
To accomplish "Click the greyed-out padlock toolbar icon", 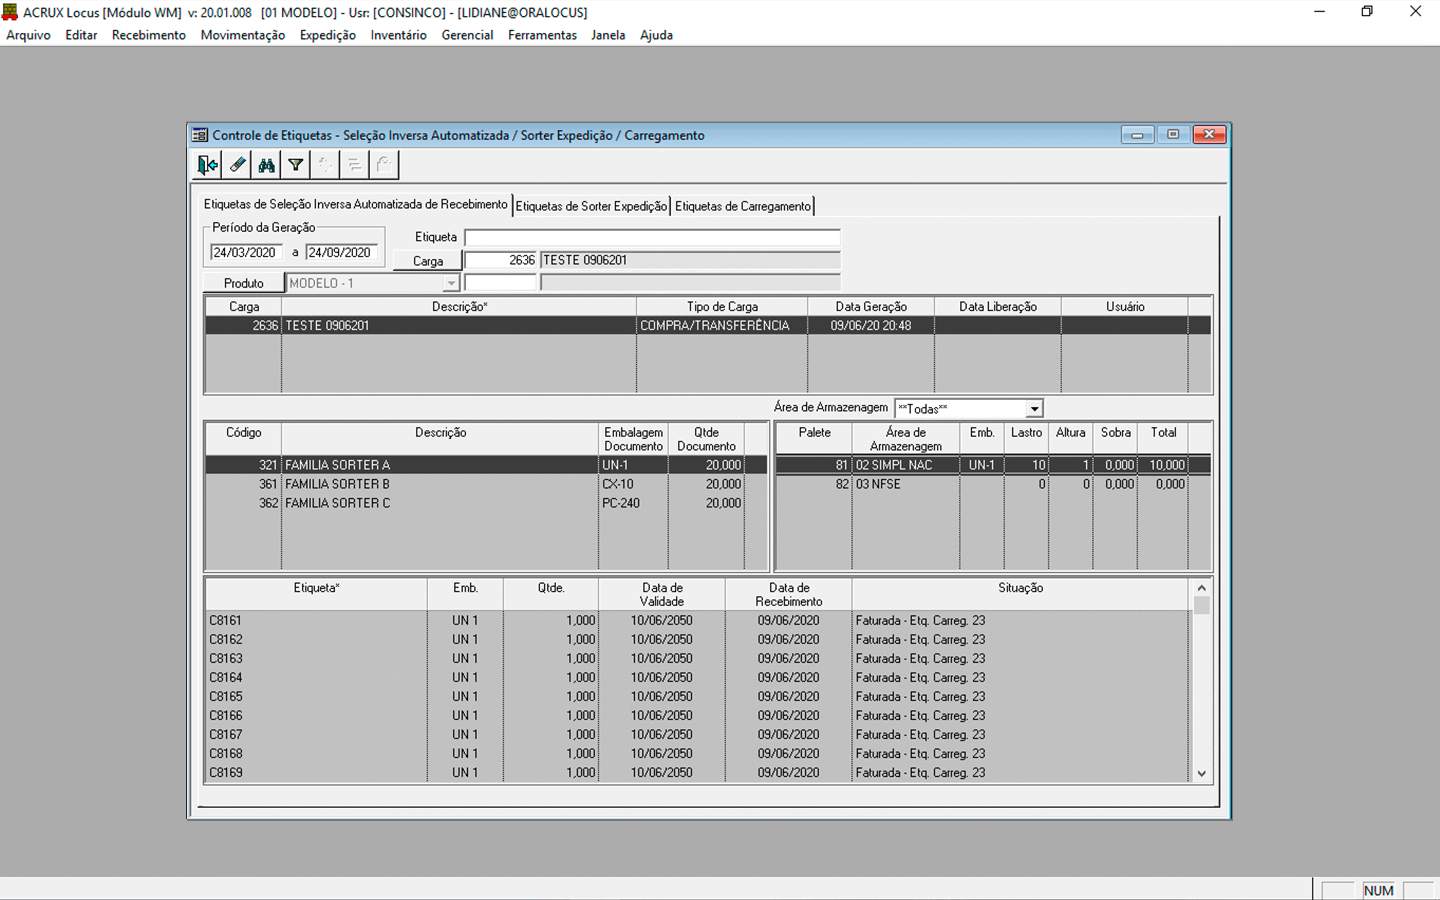I will pyautogui.click(x=384, y=165).
